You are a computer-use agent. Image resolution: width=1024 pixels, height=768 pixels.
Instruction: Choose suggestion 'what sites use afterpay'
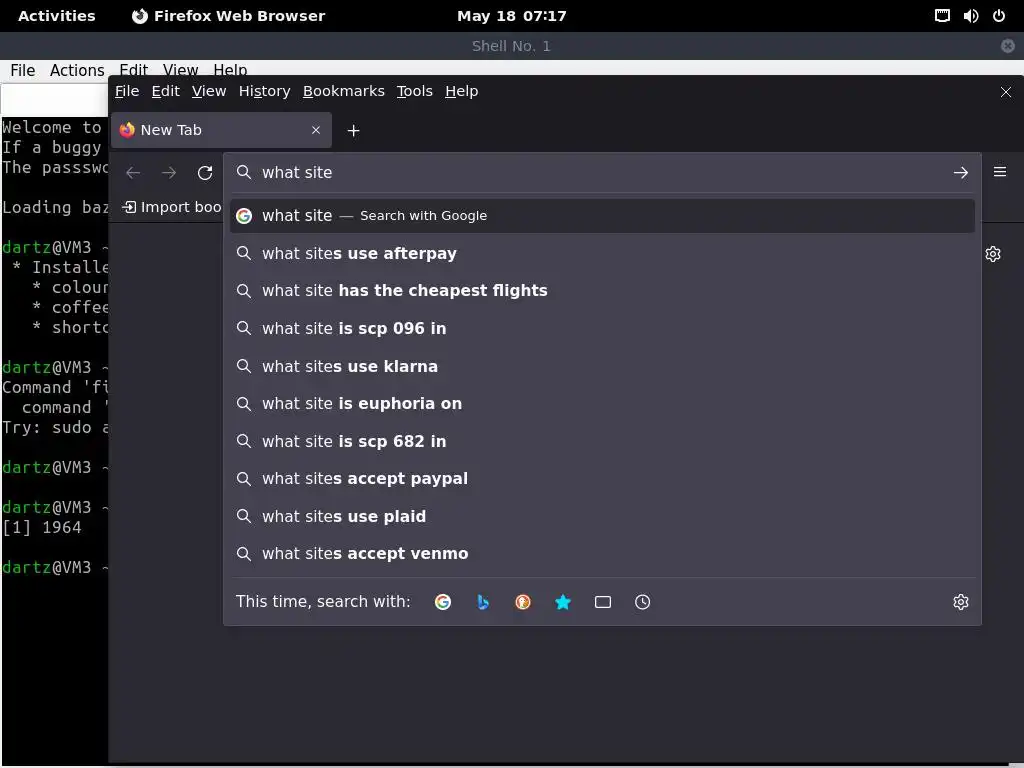tap(602, 253)
